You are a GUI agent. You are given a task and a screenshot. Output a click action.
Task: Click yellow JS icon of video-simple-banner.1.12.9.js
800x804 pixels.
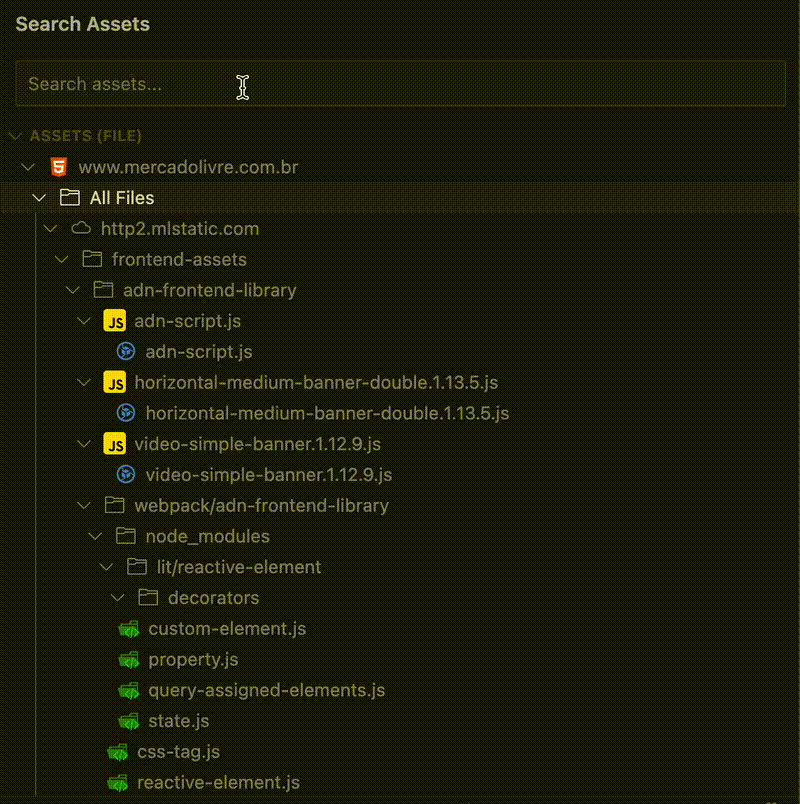click(x=115, y=444)
